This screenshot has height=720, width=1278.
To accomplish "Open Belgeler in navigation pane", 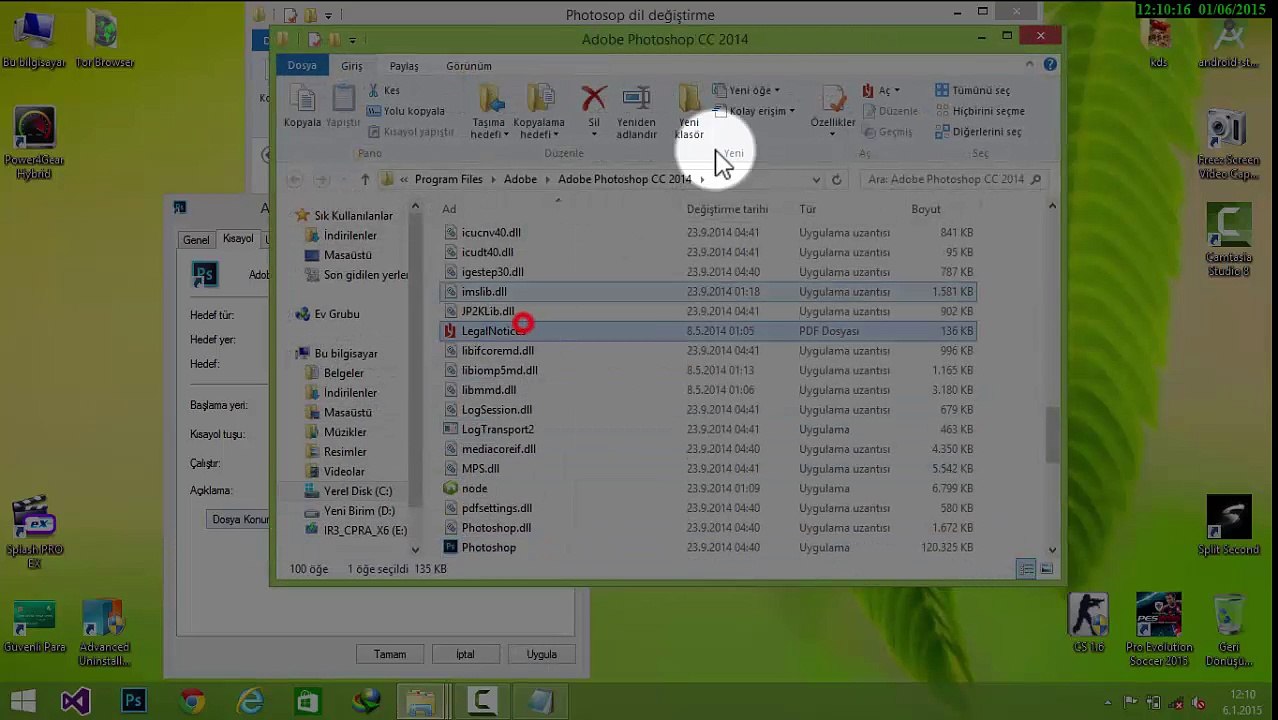I will pyautogui.click(x=343, y=373).
